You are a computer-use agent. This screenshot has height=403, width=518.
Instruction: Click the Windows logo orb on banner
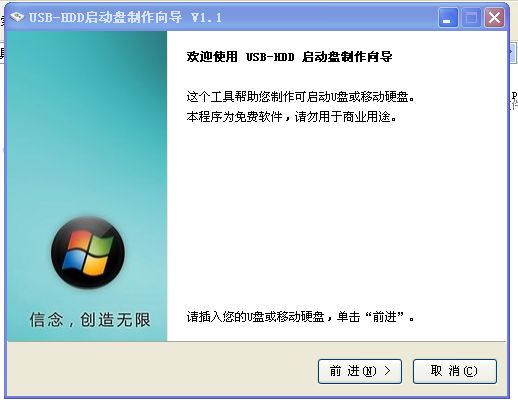pyautogui.click(x=88, y=252)
